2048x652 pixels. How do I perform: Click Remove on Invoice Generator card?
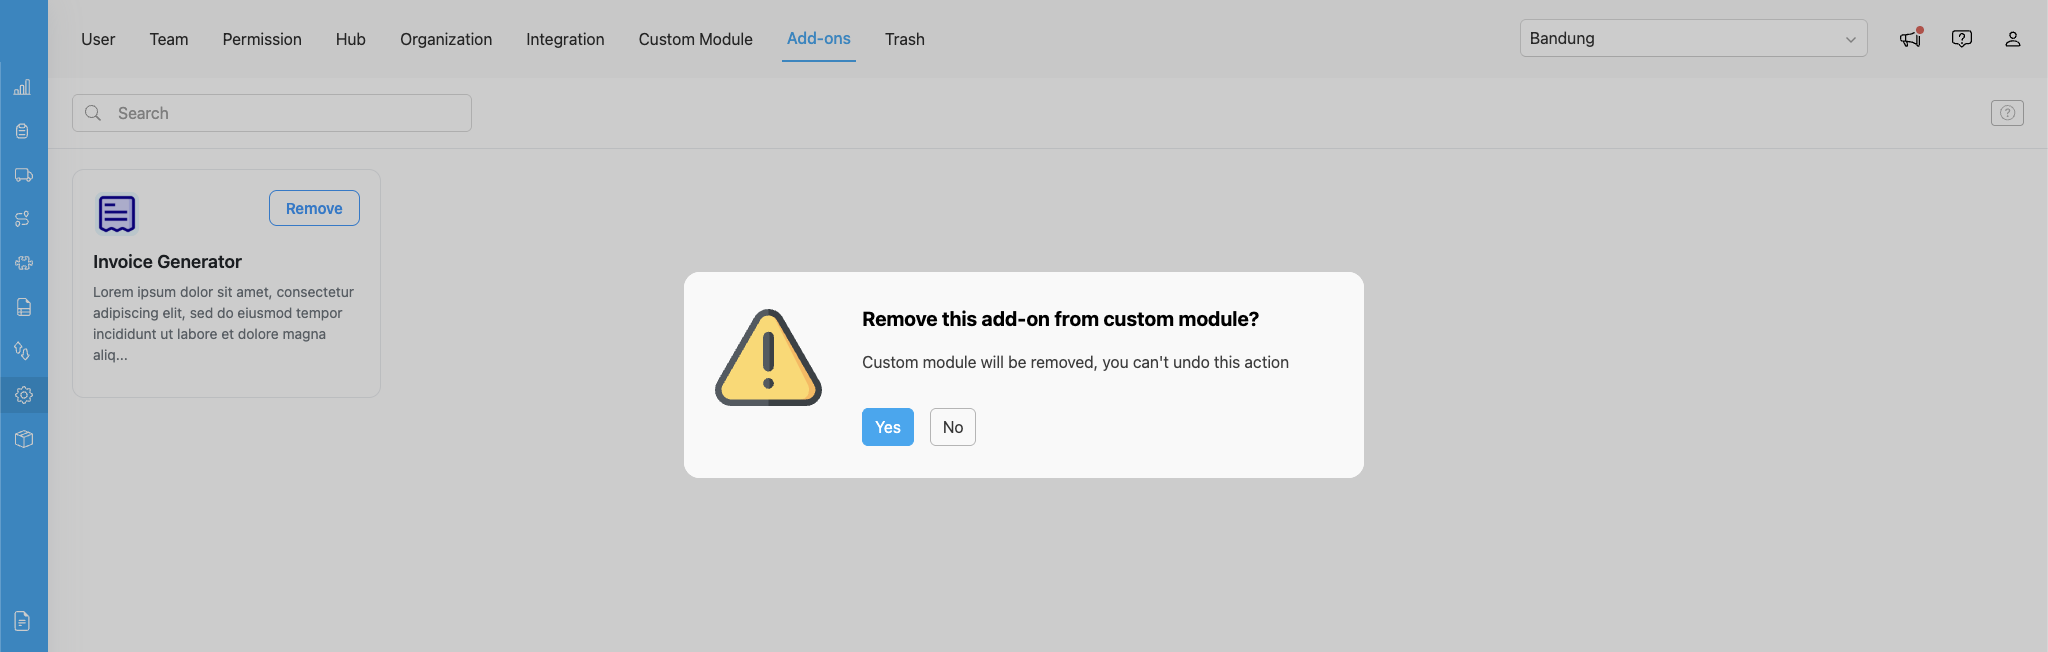point(314,208)
